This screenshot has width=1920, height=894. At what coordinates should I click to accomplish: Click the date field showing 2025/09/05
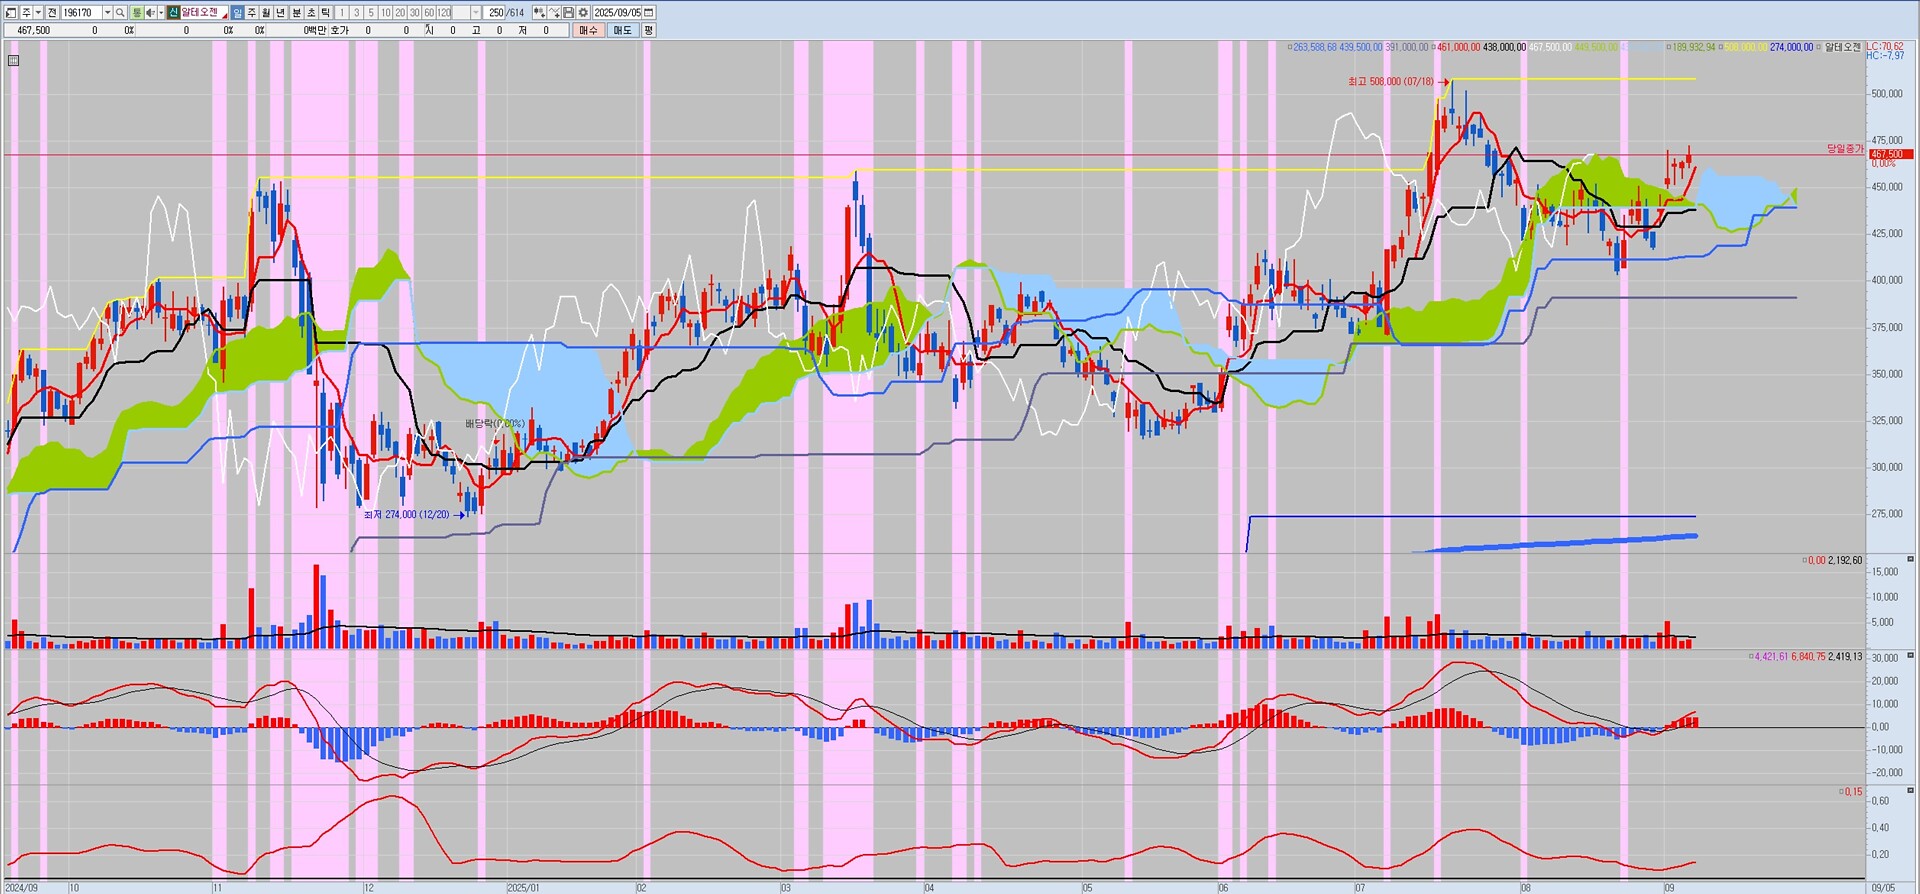617,13
